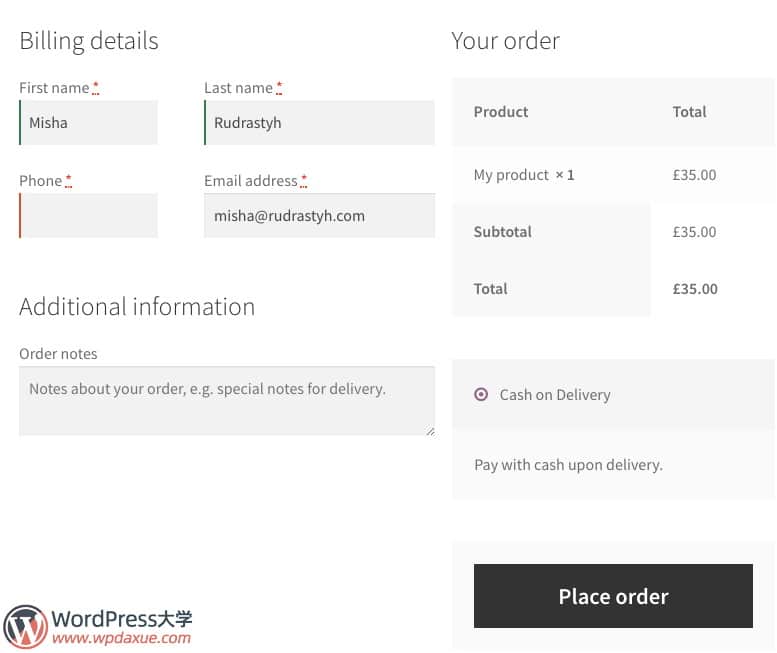Click the required asterisk beside Last name

[279, 88]
